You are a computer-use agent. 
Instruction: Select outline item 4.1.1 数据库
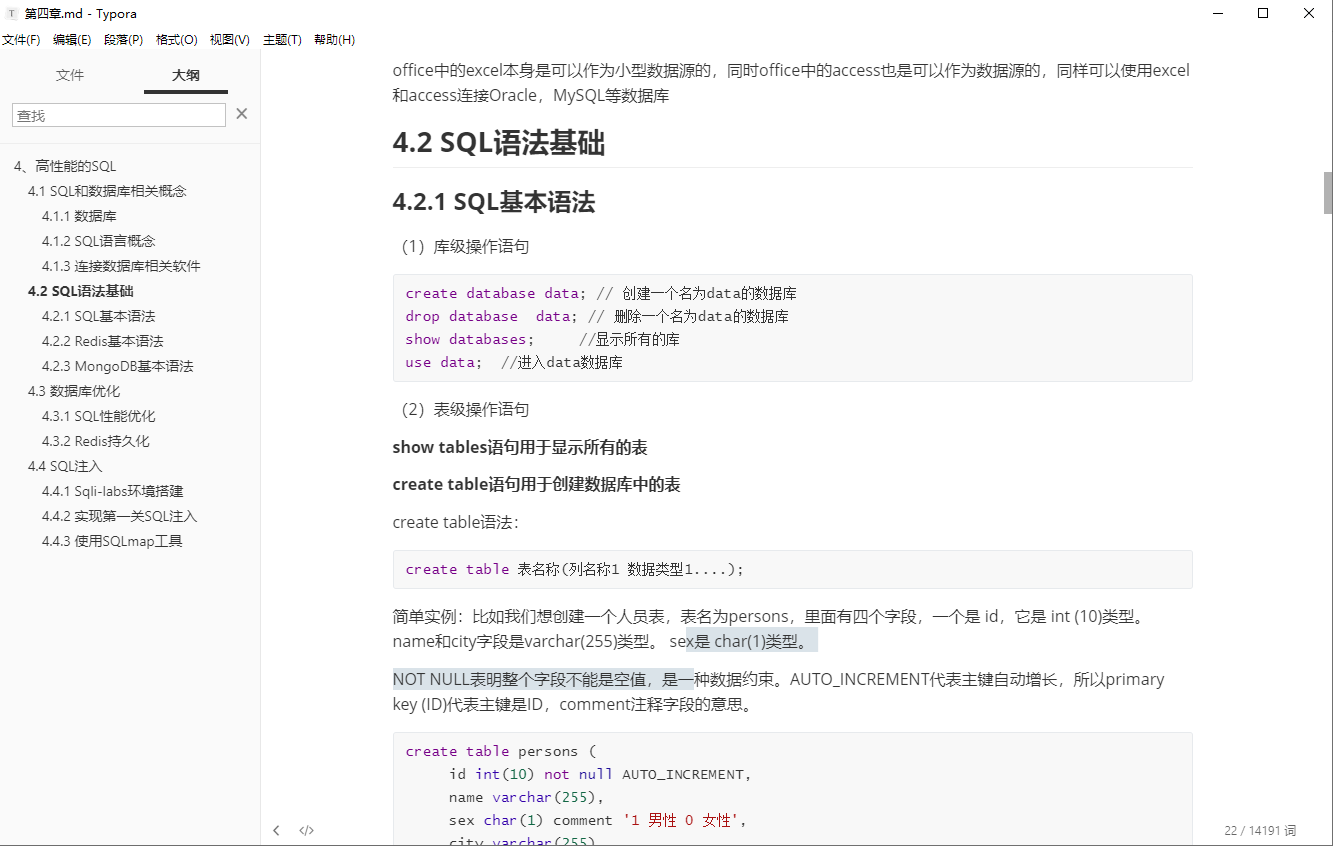(79, 216)
